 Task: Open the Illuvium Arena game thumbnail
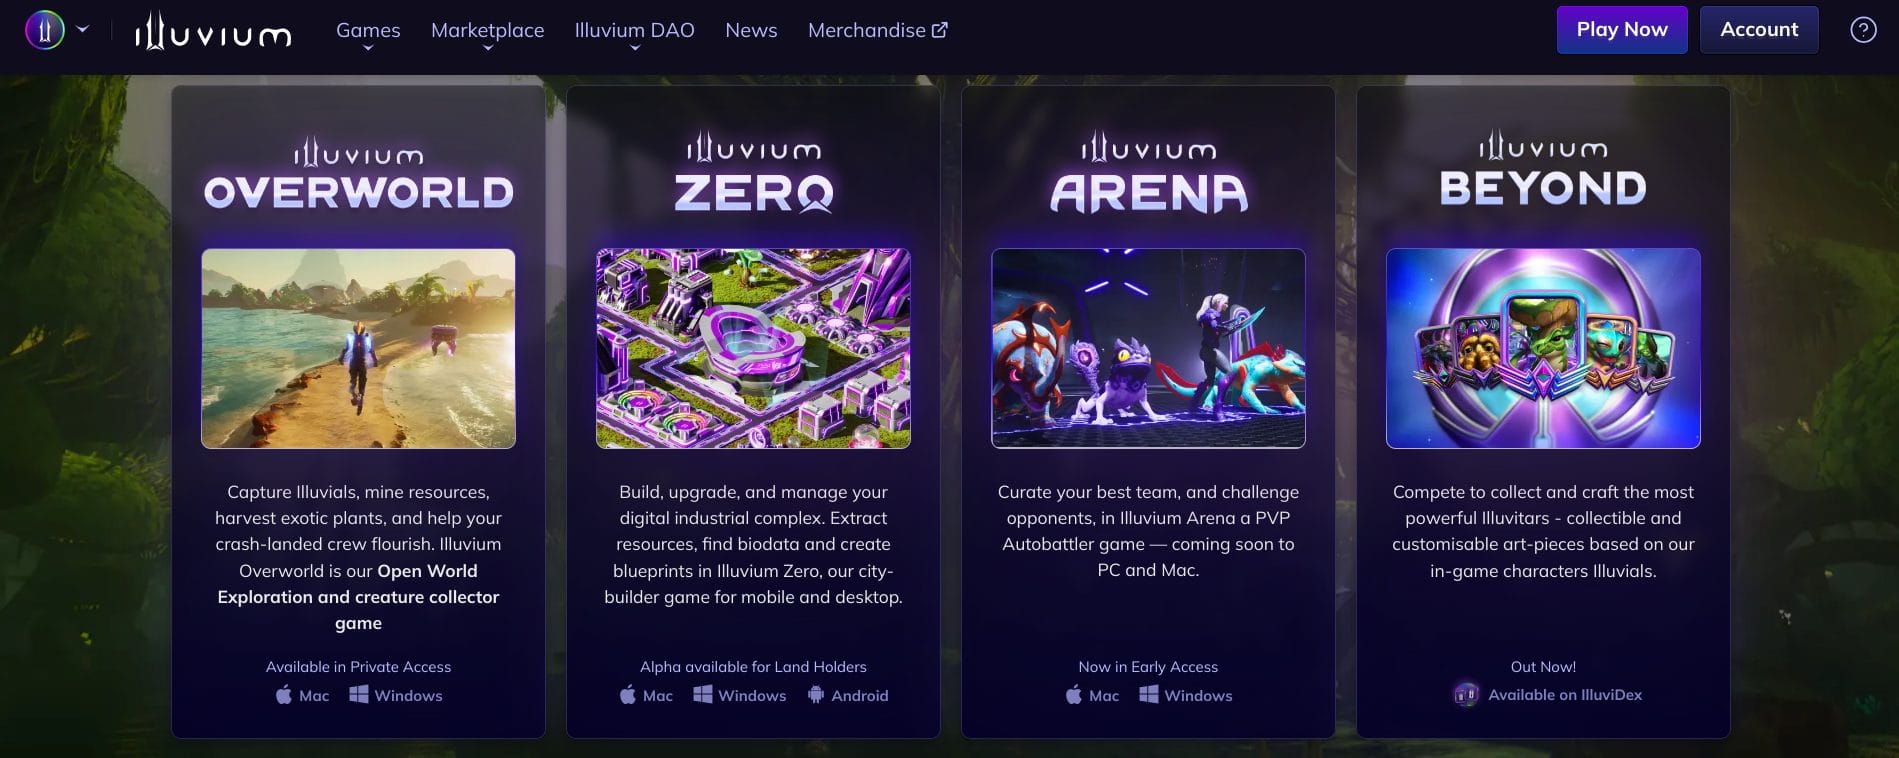coord(1148,348)
